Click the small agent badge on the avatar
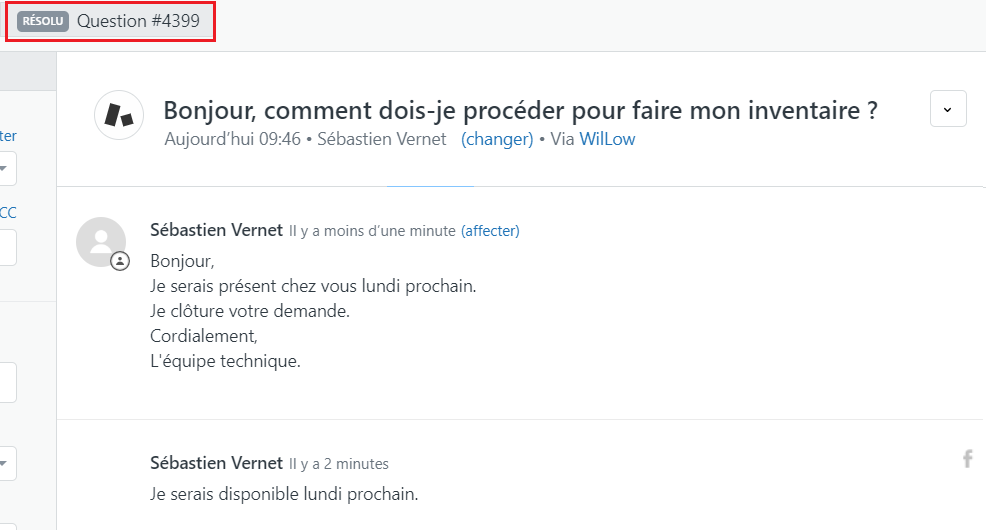 tap(120, 261)
